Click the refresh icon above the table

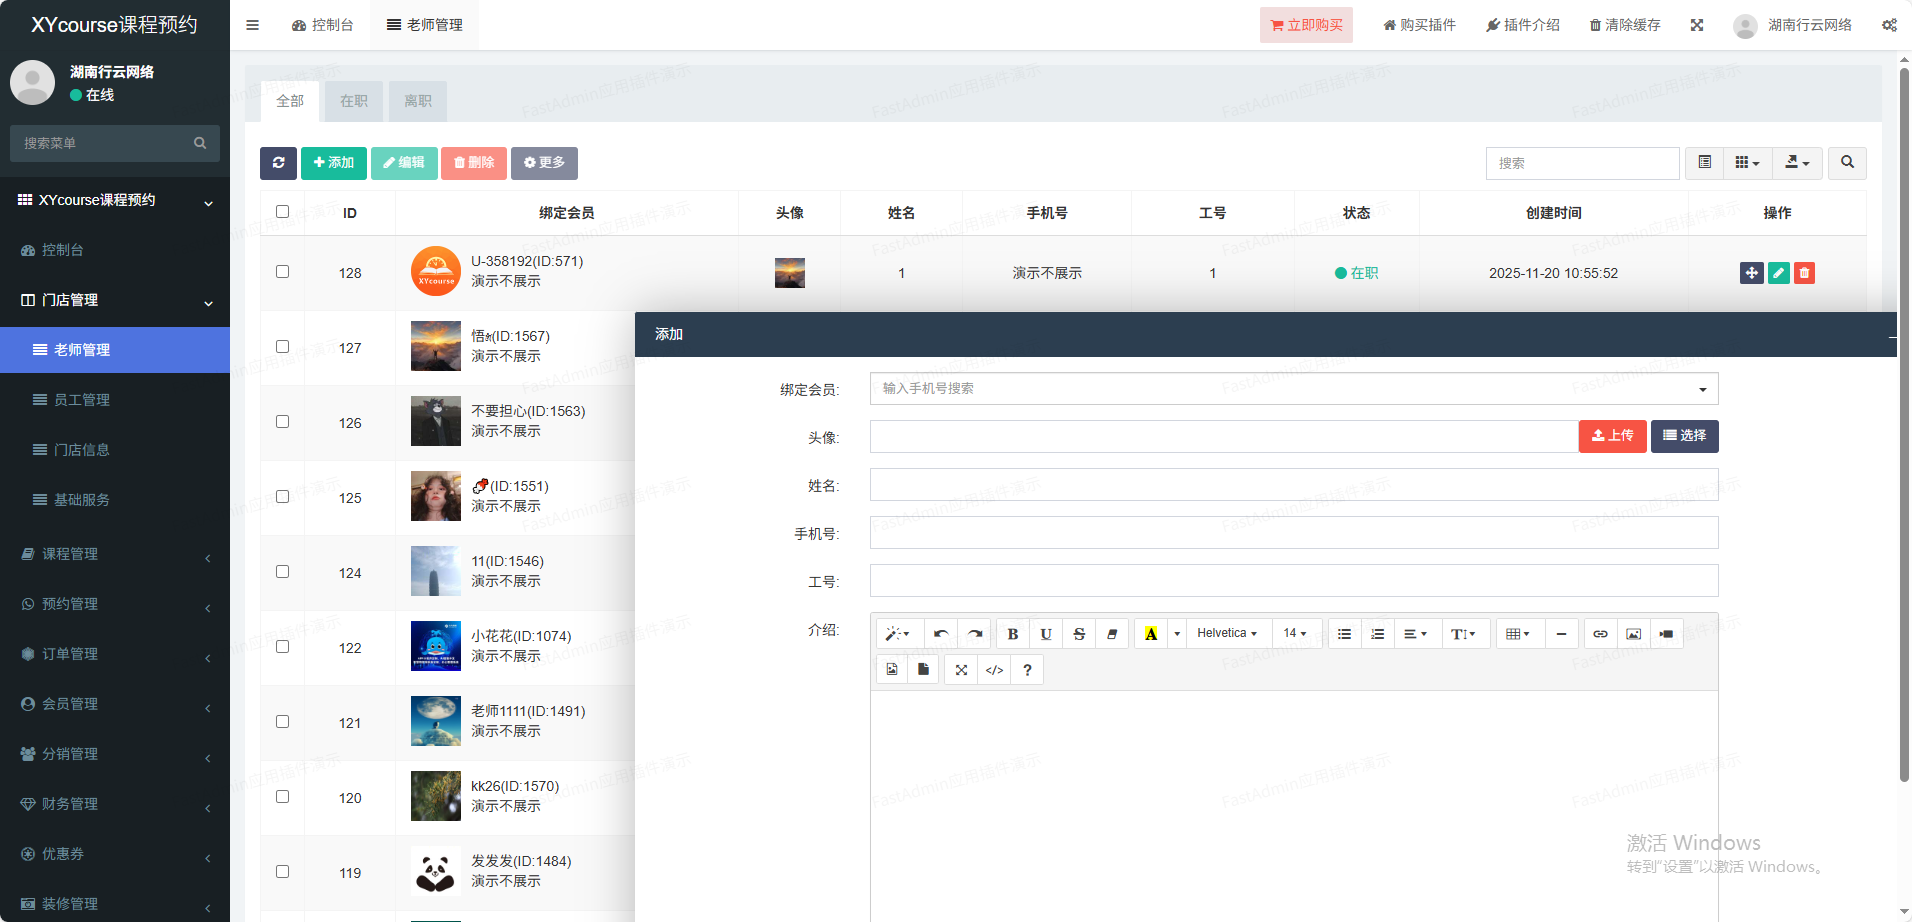[278, 163]
